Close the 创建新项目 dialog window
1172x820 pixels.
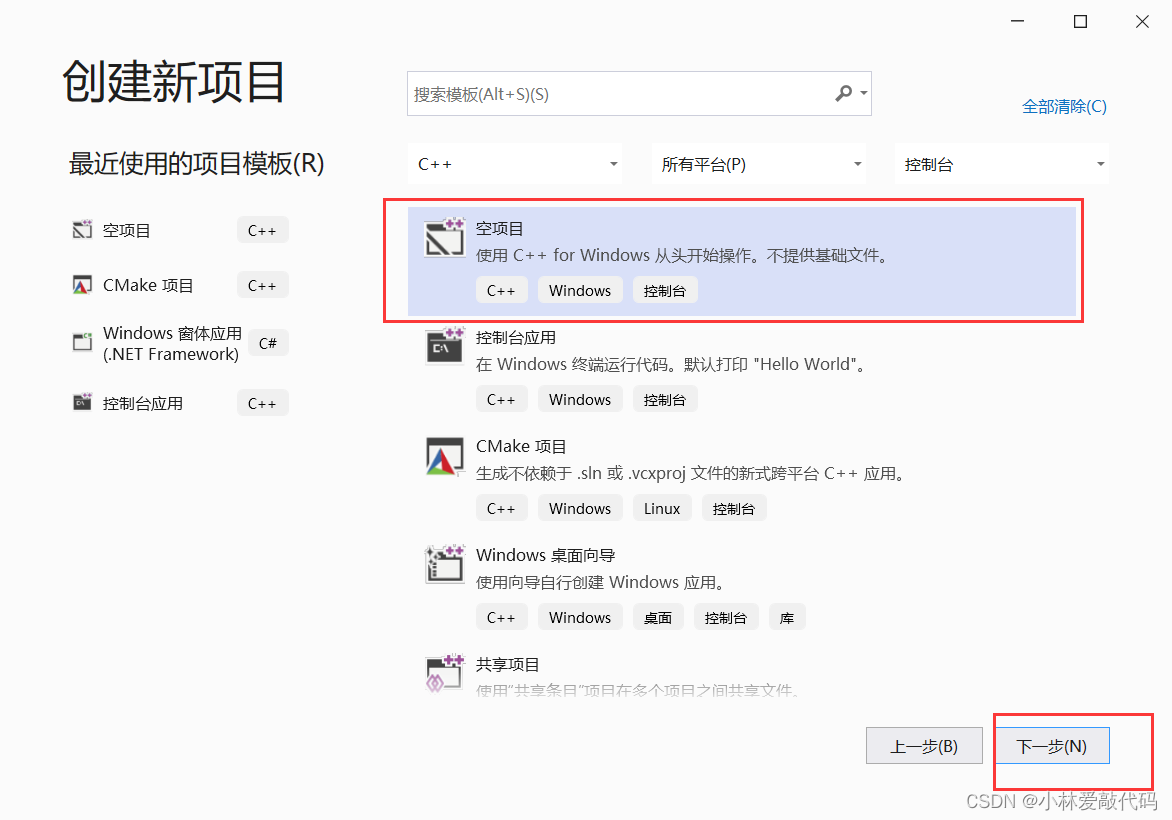pyautogui.click(x=1142, y=22)
